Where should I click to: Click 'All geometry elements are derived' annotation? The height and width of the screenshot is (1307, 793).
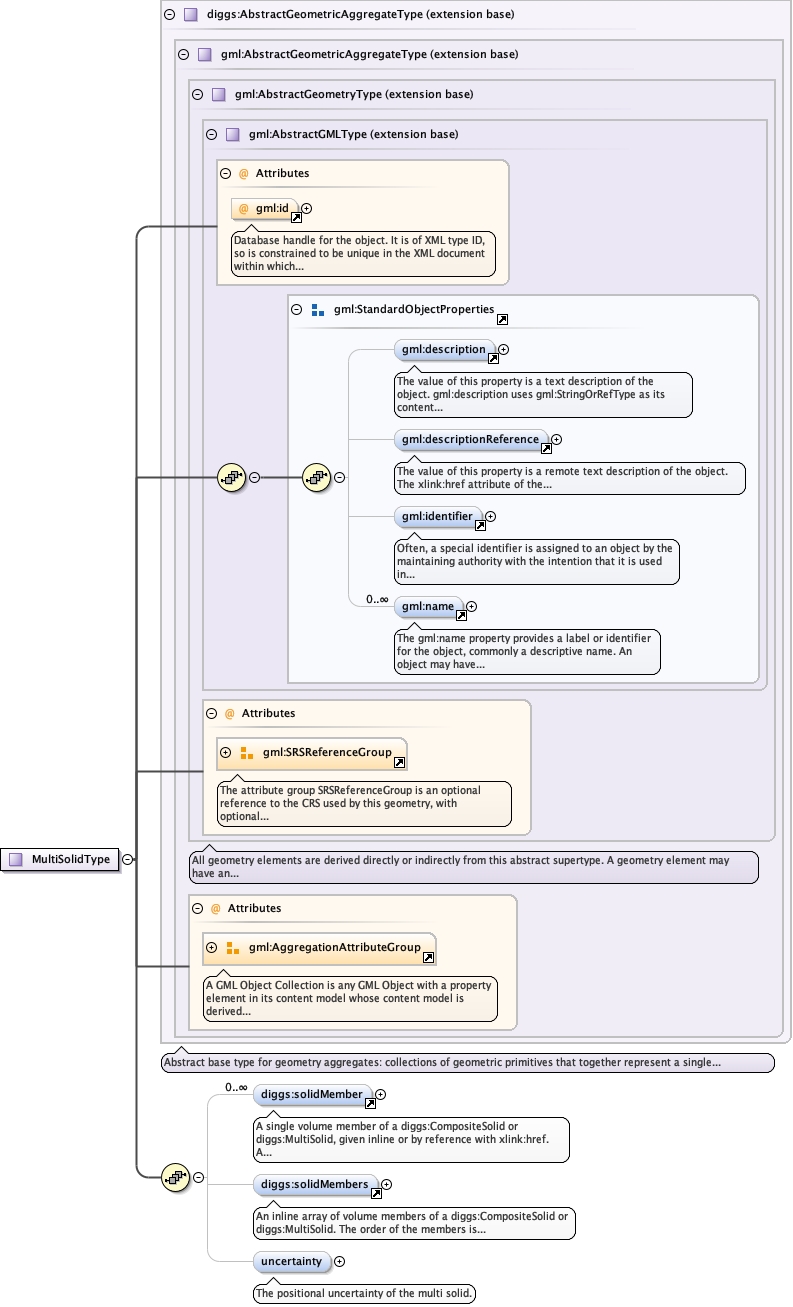coord(473,867)
